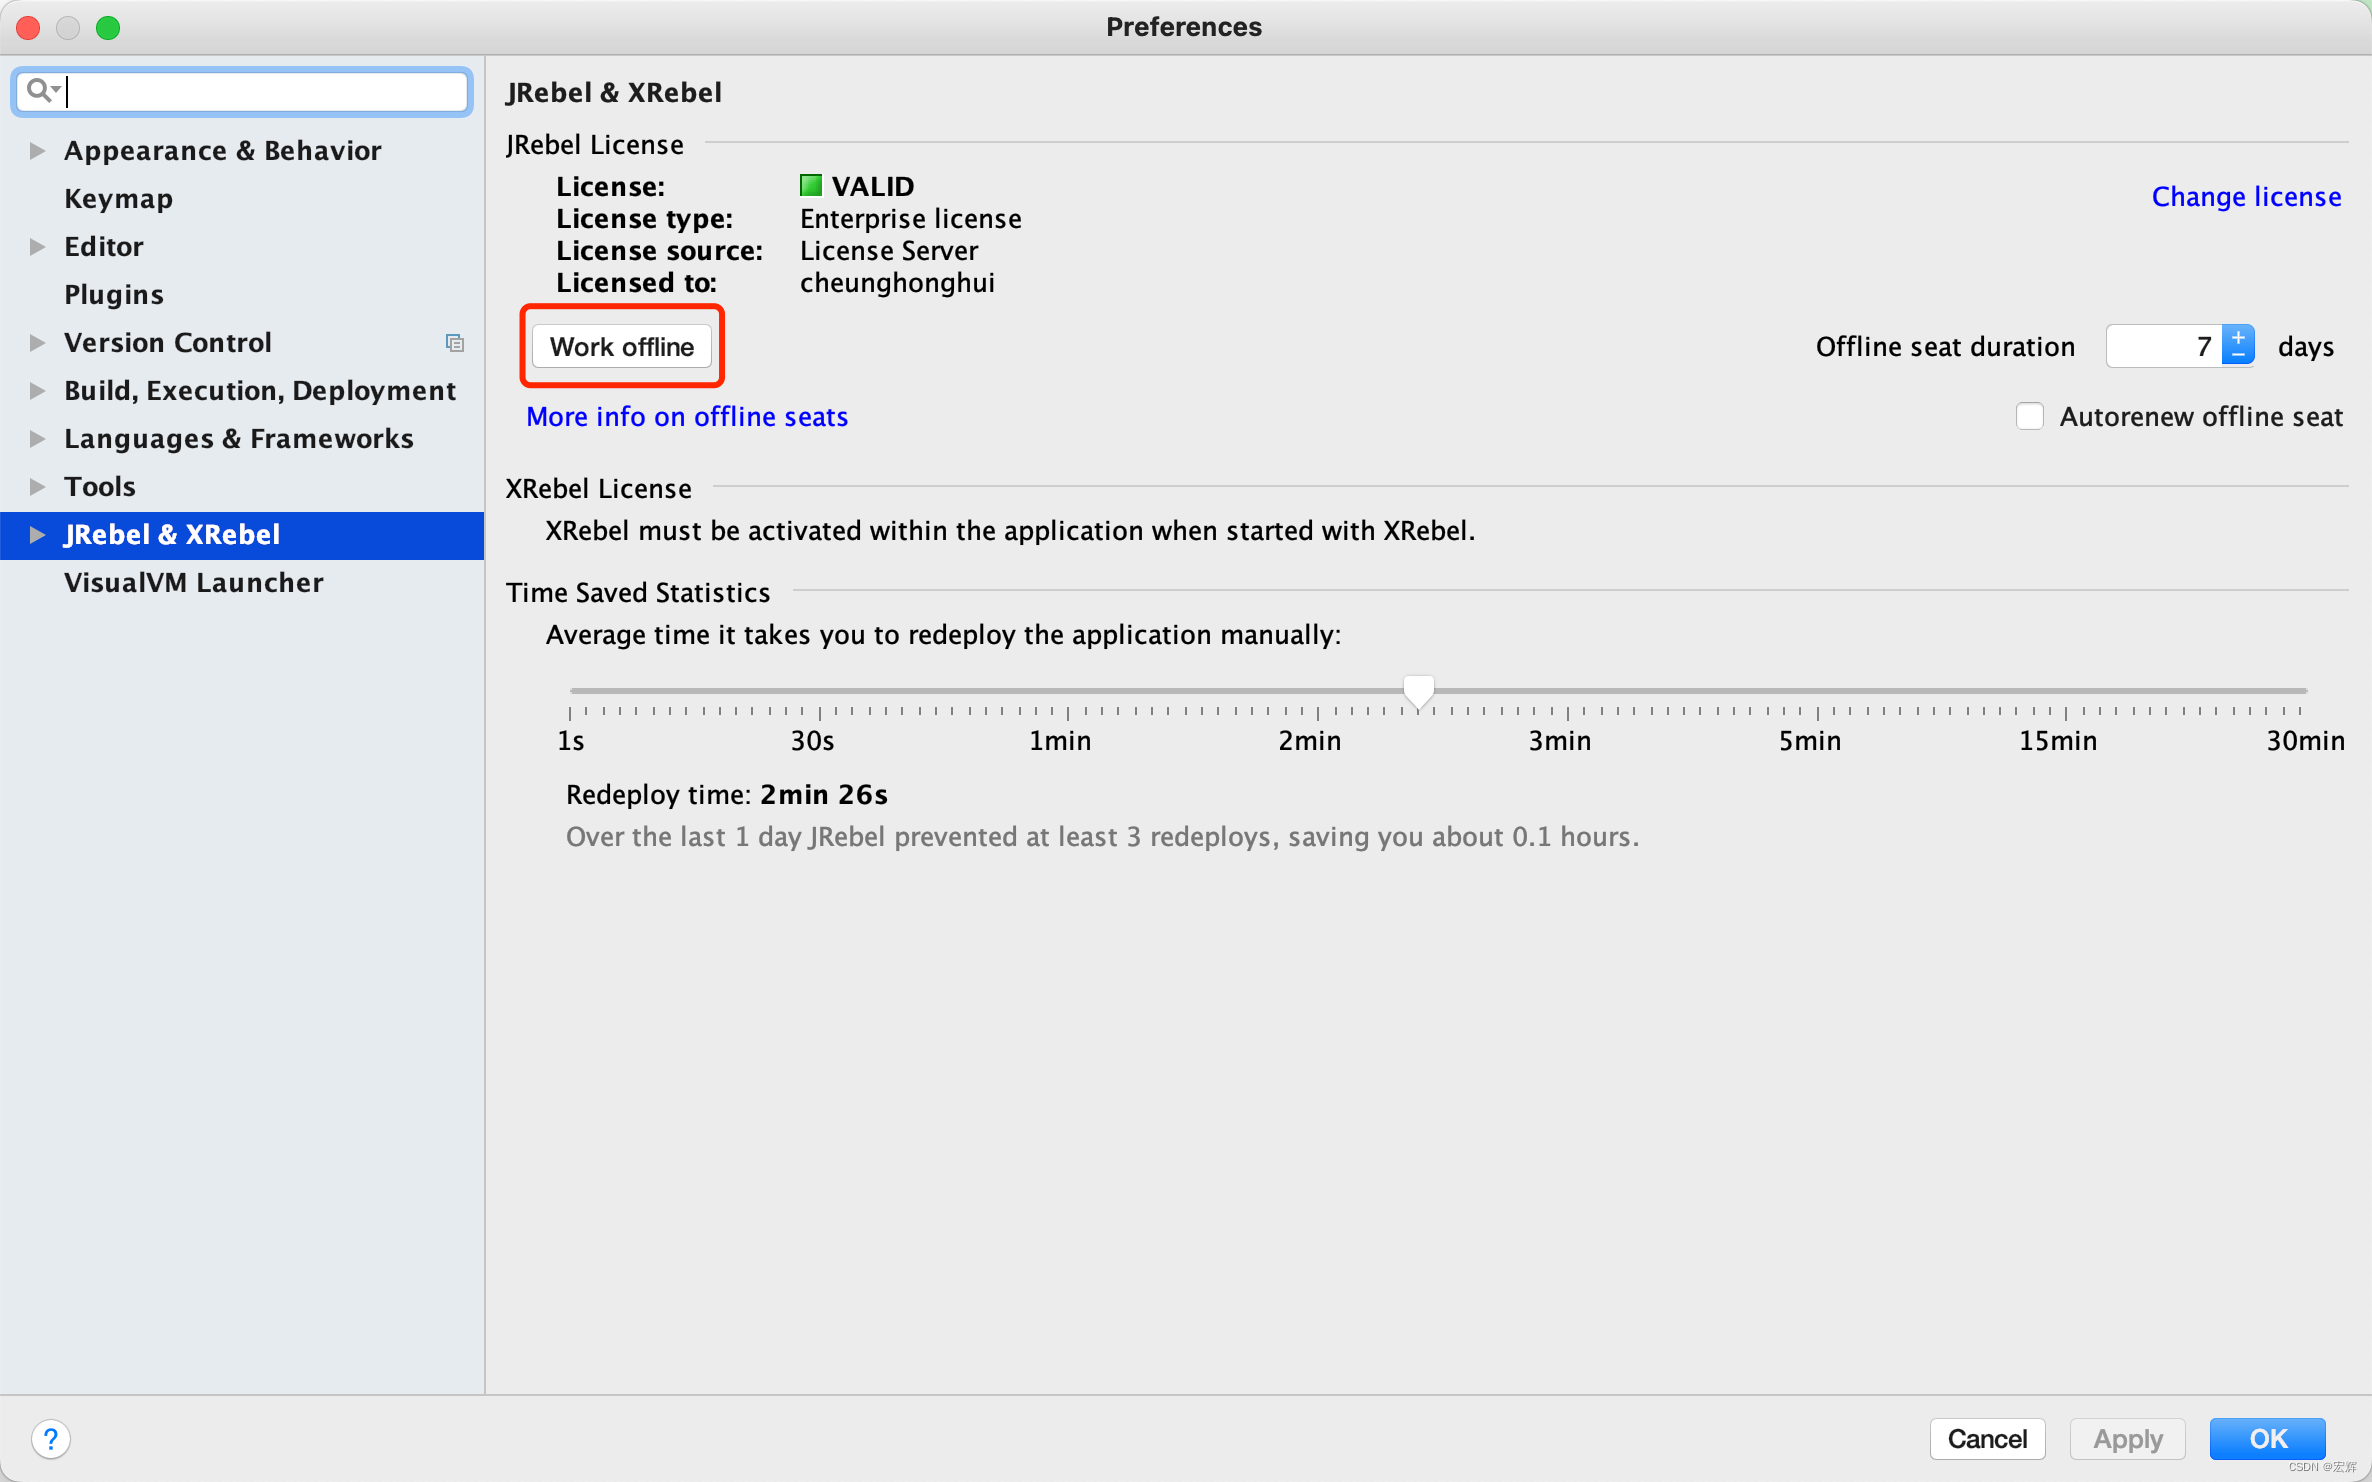2372x1482 pixels.
Task: Expand Languages & Frameworks arrow
Action: click(x=38, y=439)
